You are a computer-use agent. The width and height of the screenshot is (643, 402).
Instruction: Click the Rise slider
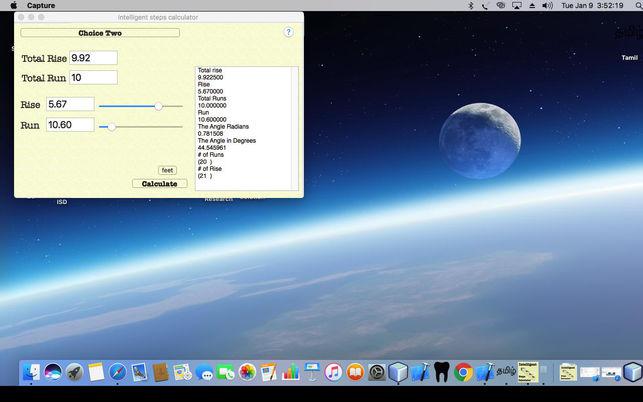pos(158,105)
